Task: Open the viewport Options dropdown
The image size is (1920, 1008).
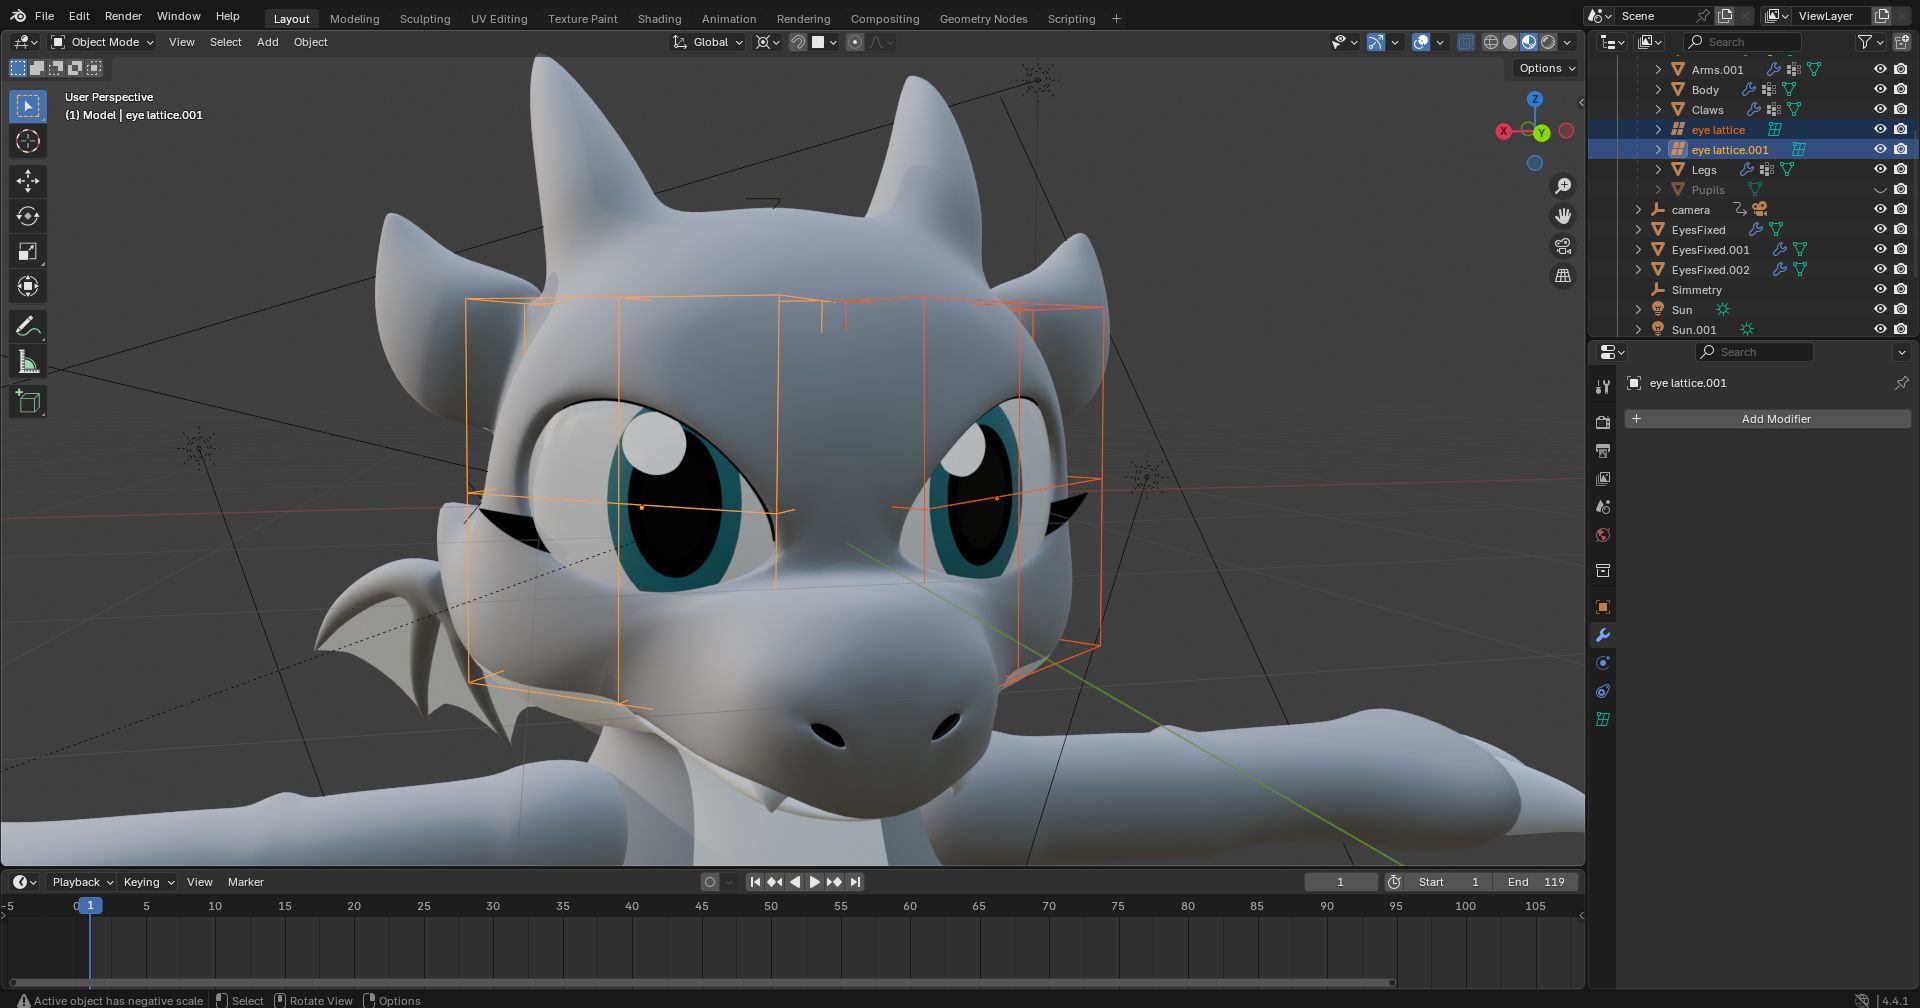Action: click(x=1545, y=68)
